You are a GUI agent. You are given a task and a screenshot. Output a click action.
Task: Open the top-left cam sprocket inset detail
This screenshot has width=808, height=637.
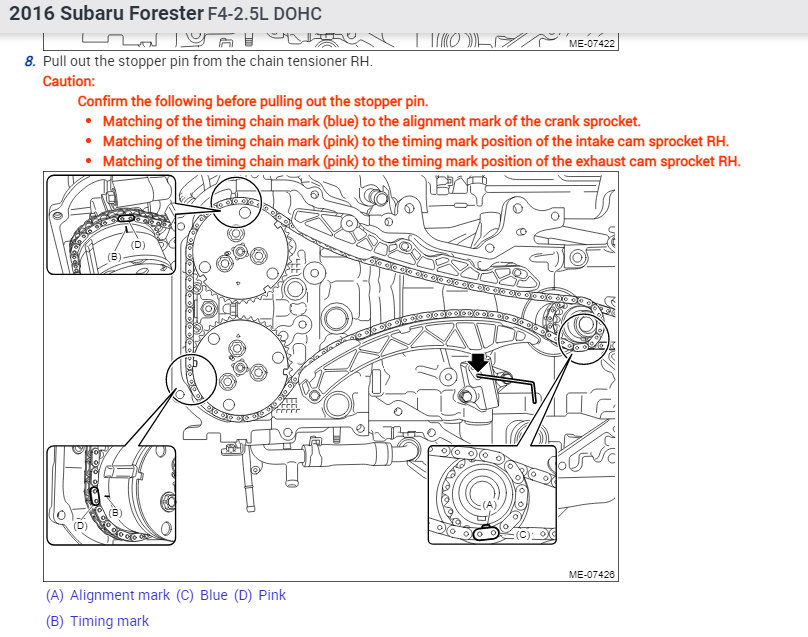111,225
